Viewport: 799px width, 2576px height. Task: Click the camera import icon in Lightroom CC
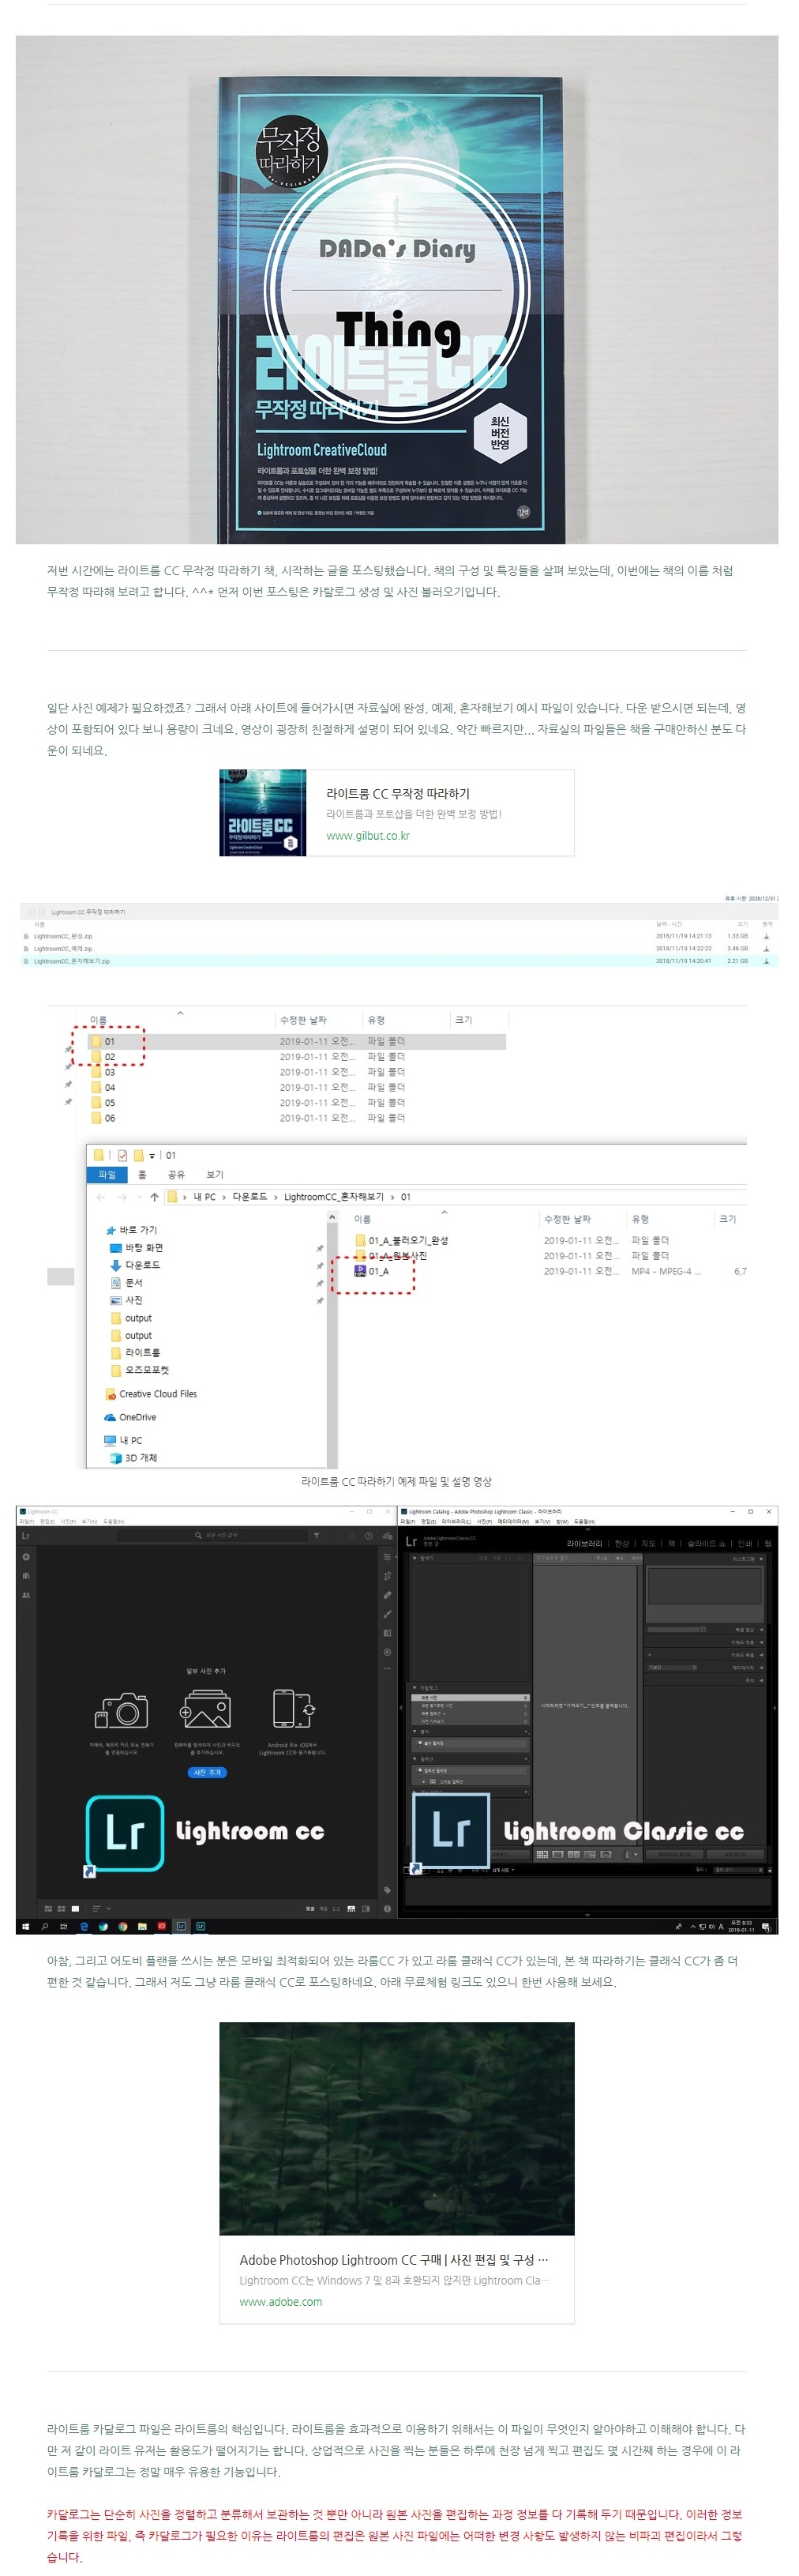(122, 1710)
